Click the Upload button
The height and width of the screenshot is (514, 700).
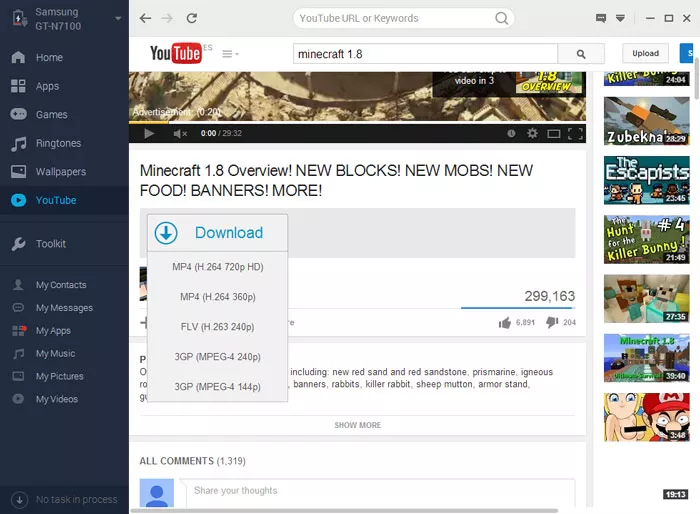click(645, 54)
